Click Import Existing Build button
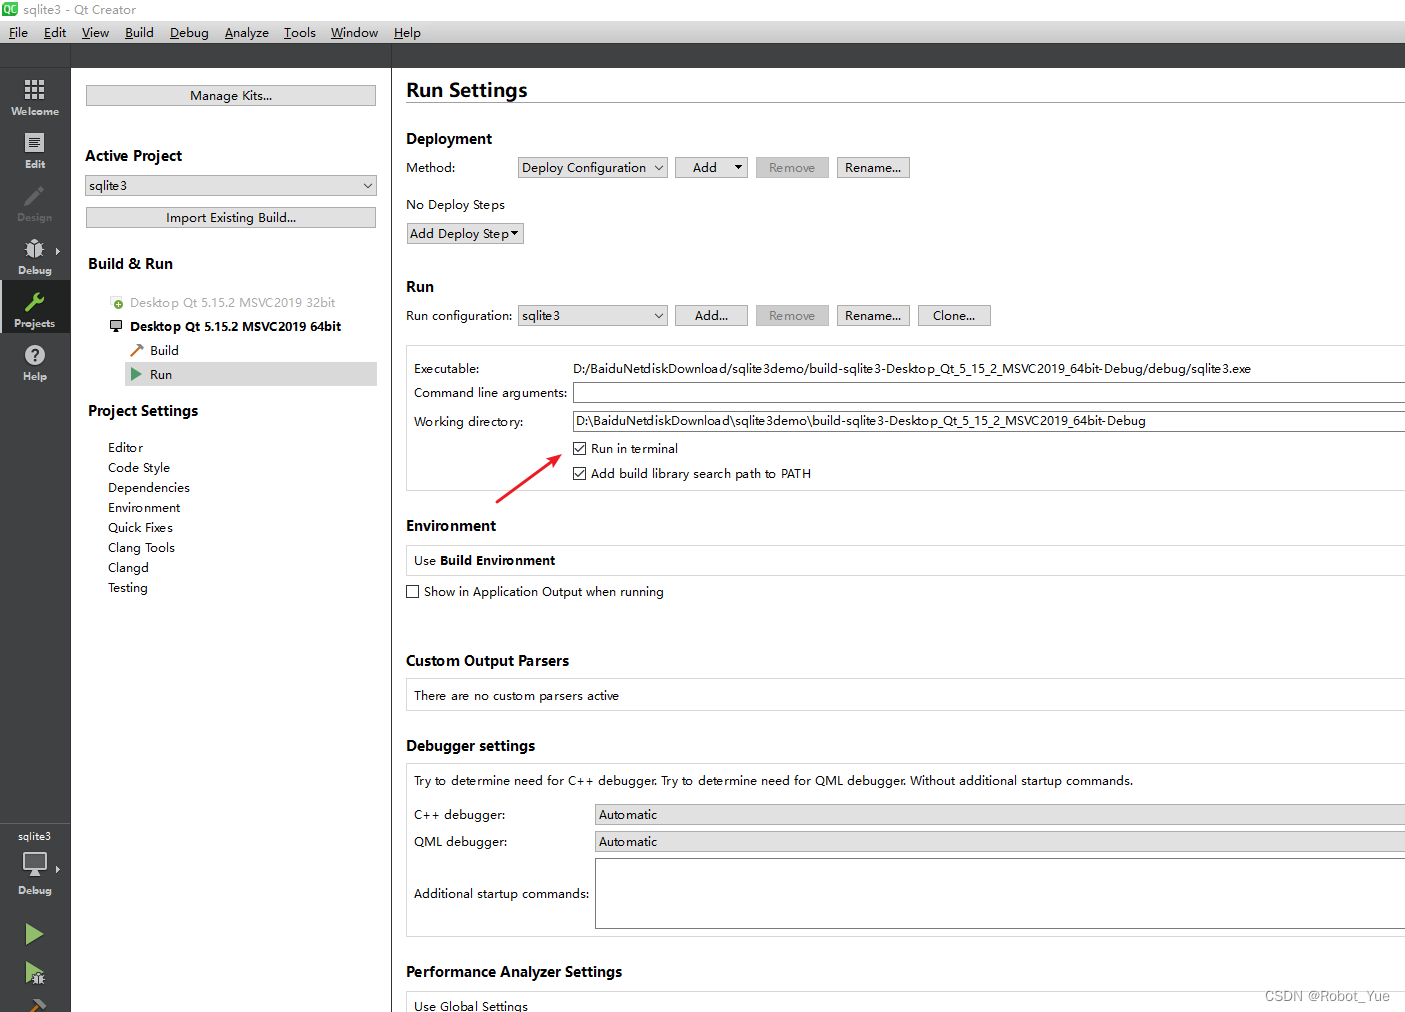This screenshot has width=1405, height=1012. (231, 217)
